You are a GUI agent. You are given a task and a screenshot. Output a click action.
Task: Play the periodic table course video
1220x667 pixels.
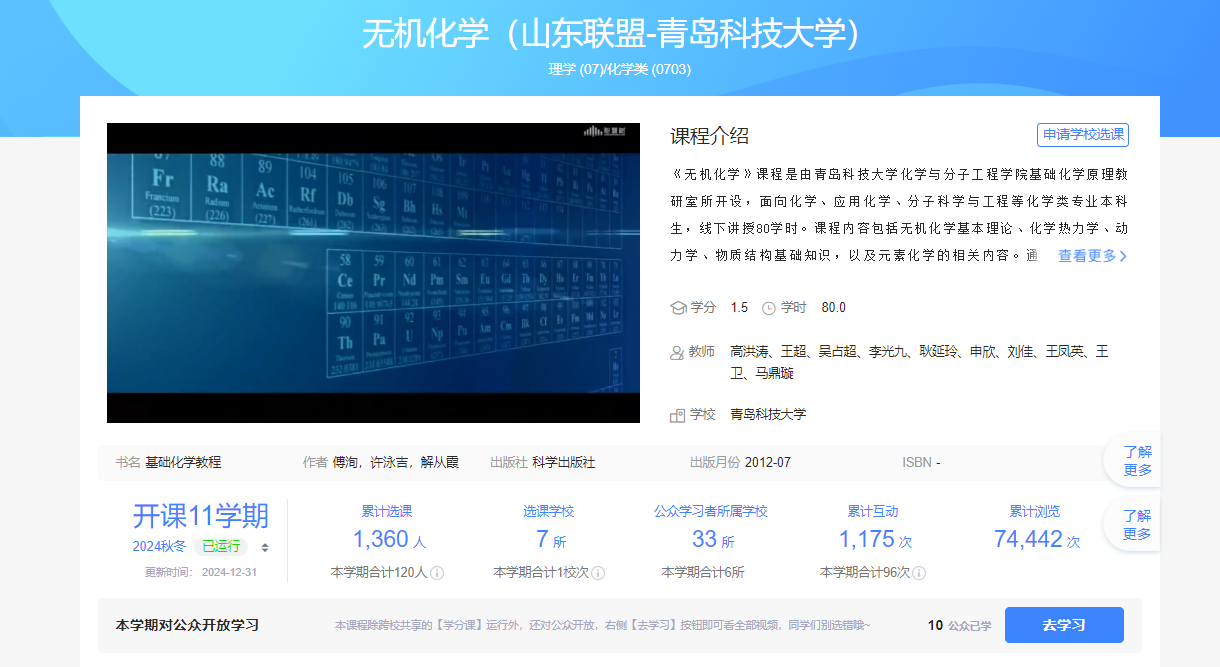click(373, 273)
